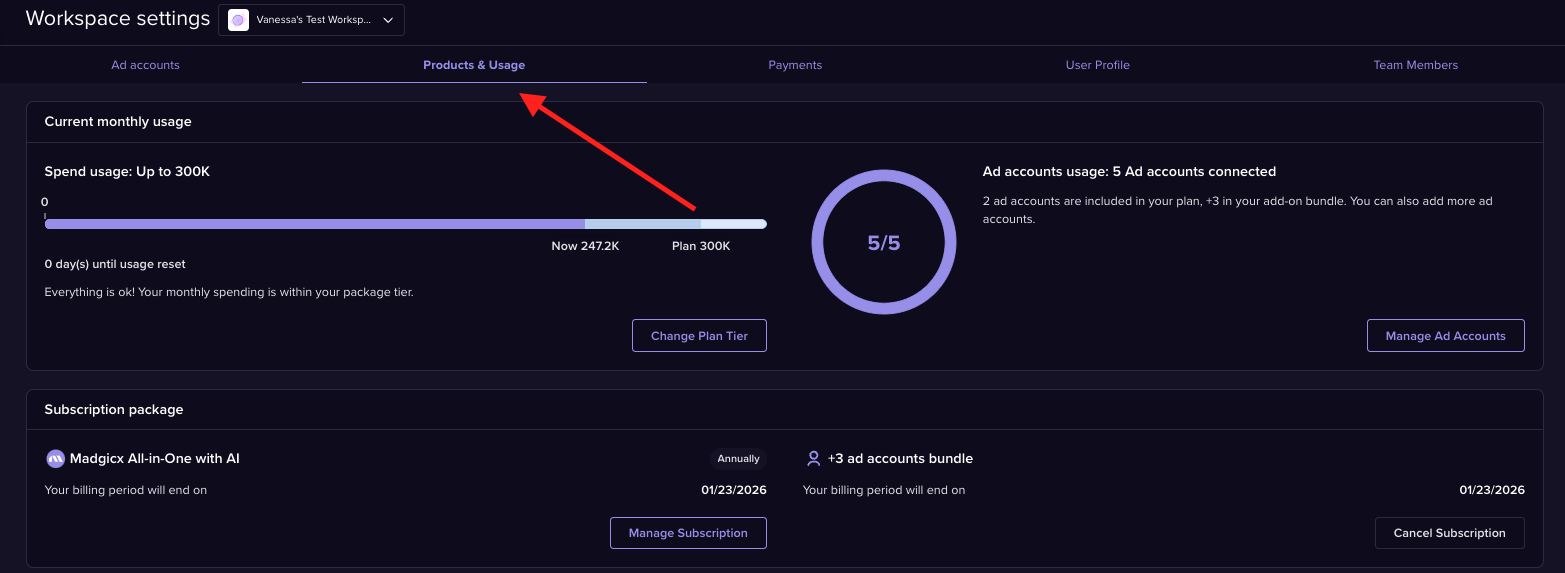
Task: Click 'Ad accounts usage: 5 Ad accounts connected'
Action: click(x=1129, y=172)
